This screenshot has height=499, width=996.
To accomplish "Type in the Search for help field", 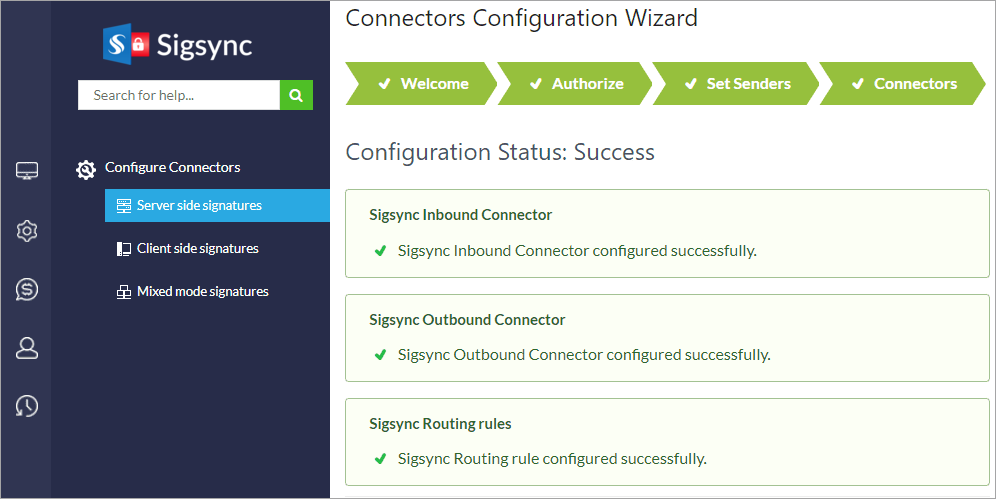I will (x=178, y=95).
